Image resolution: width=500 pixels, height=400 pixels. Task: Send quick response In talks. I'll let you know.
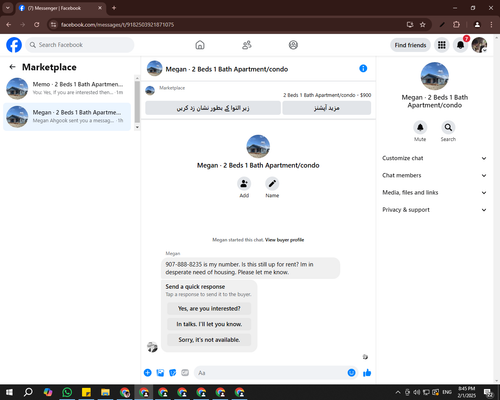209,324
